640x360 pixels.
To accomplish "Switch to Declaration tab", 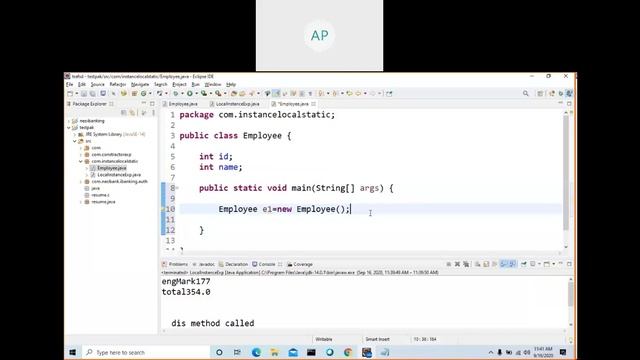I will coord(233,264).
